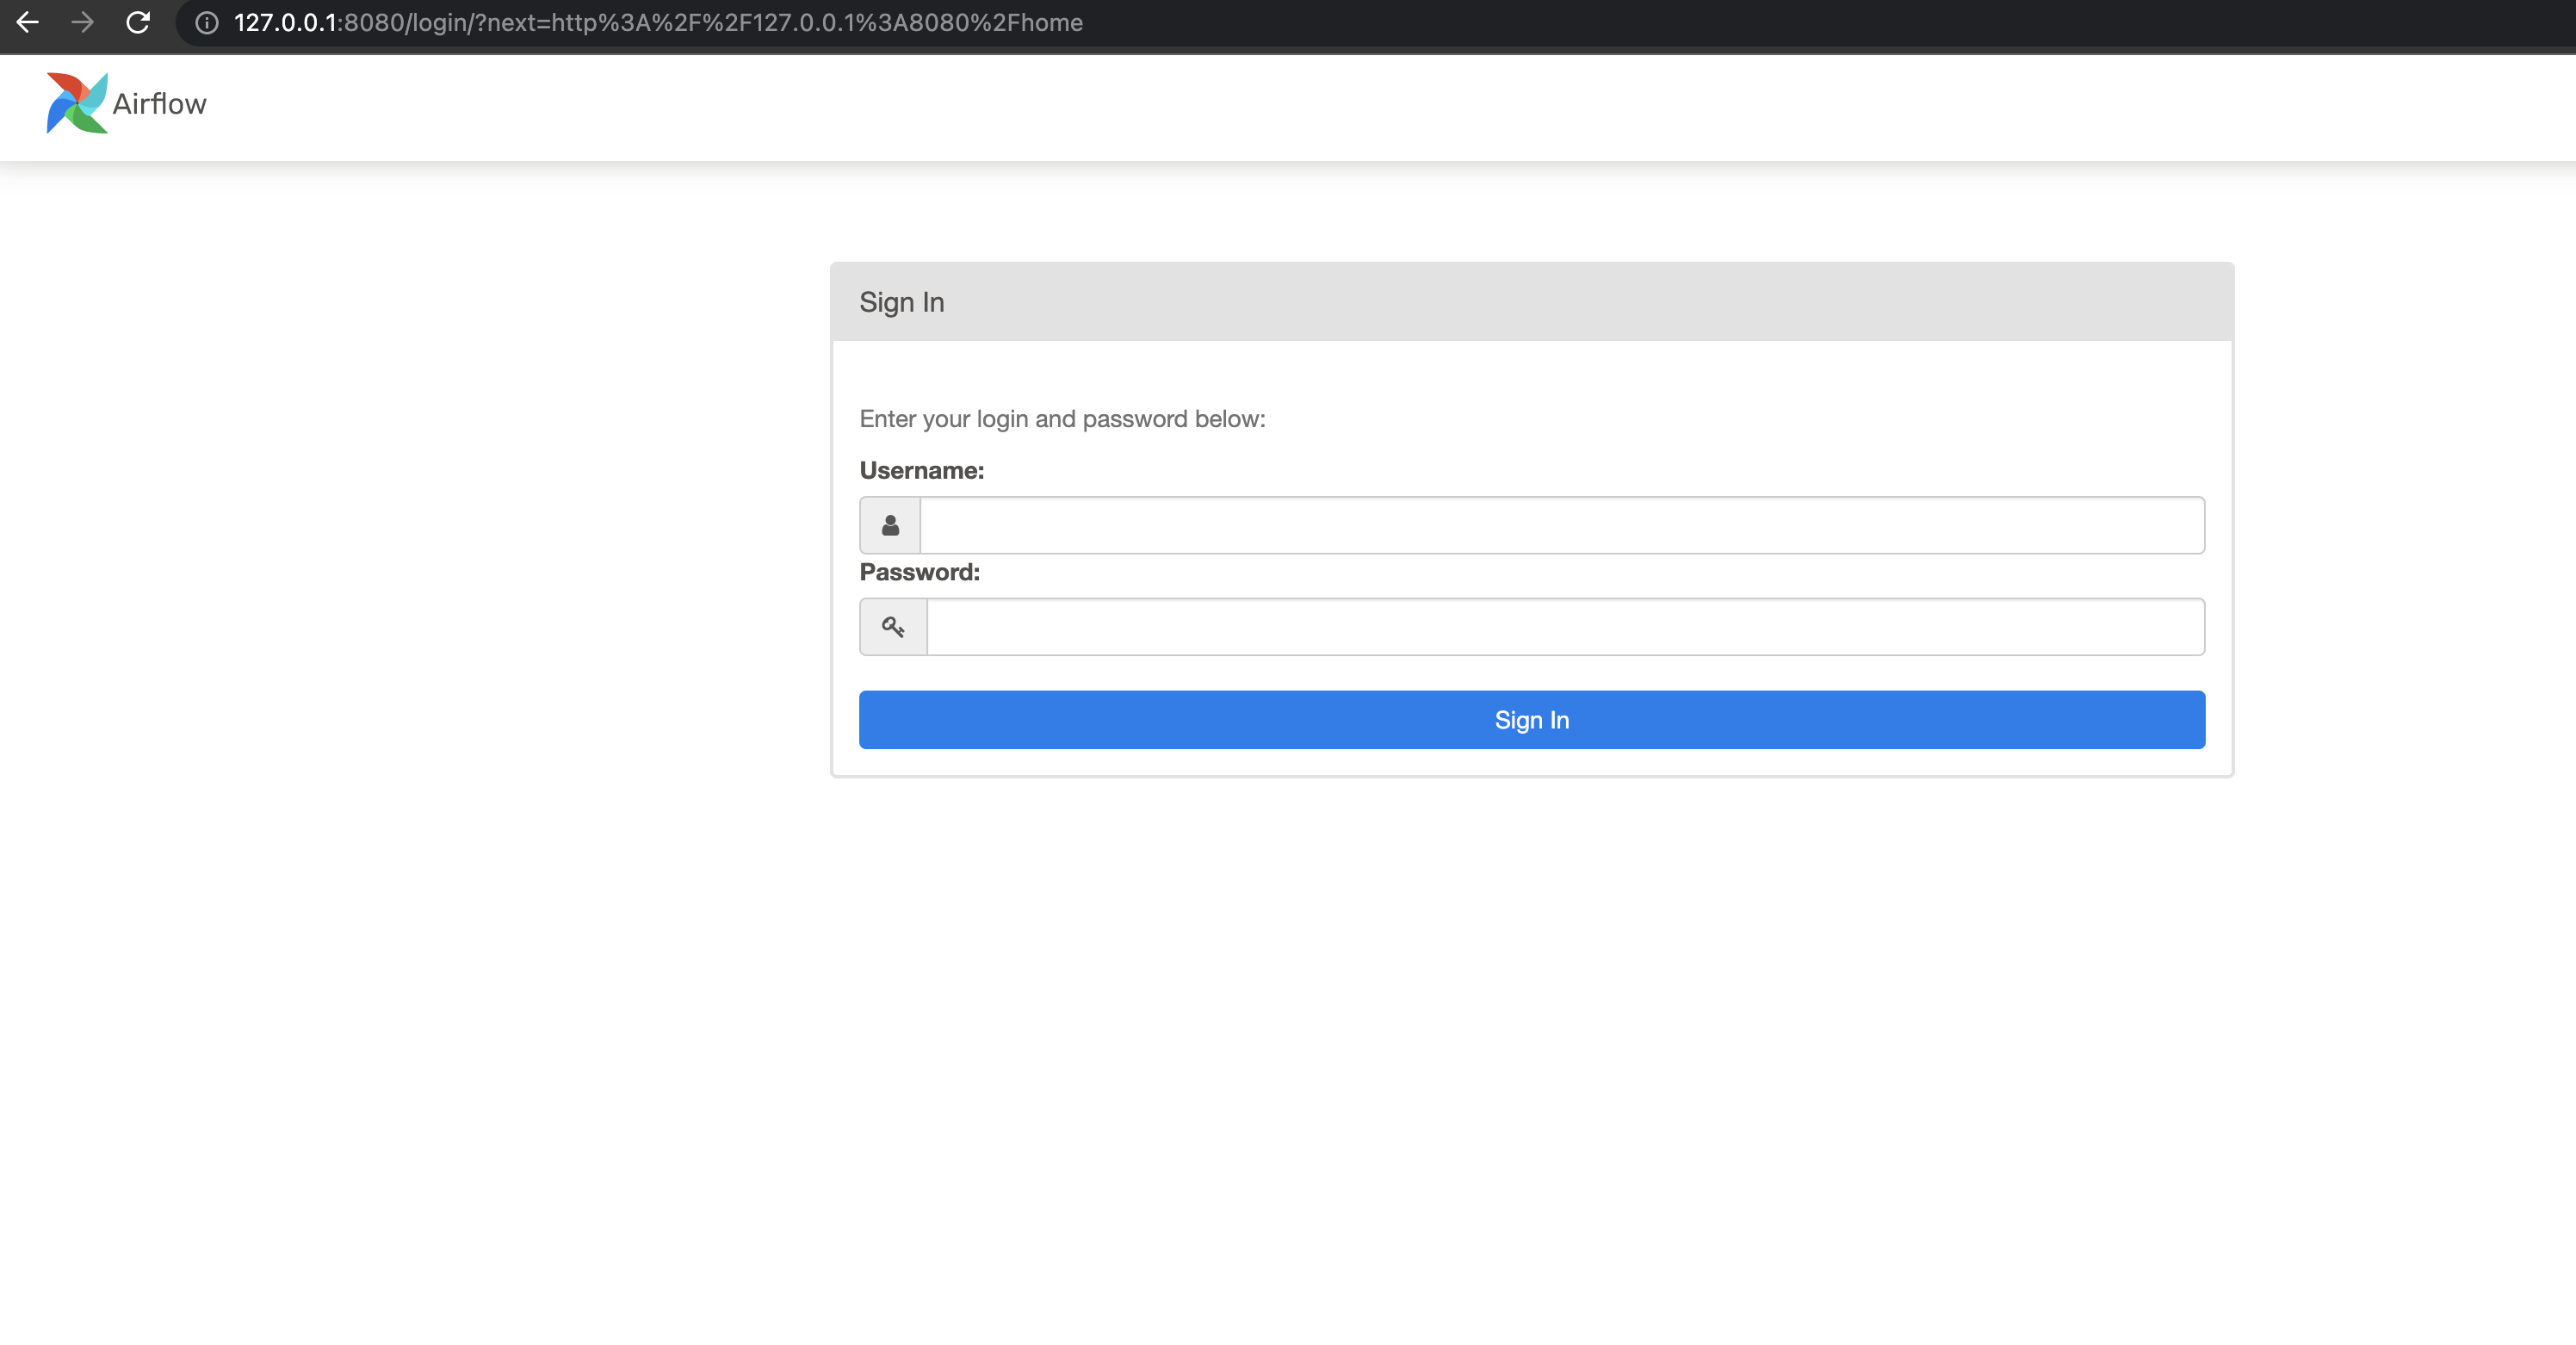Click blank page area below sign-in panel

coord(1500,1050)
